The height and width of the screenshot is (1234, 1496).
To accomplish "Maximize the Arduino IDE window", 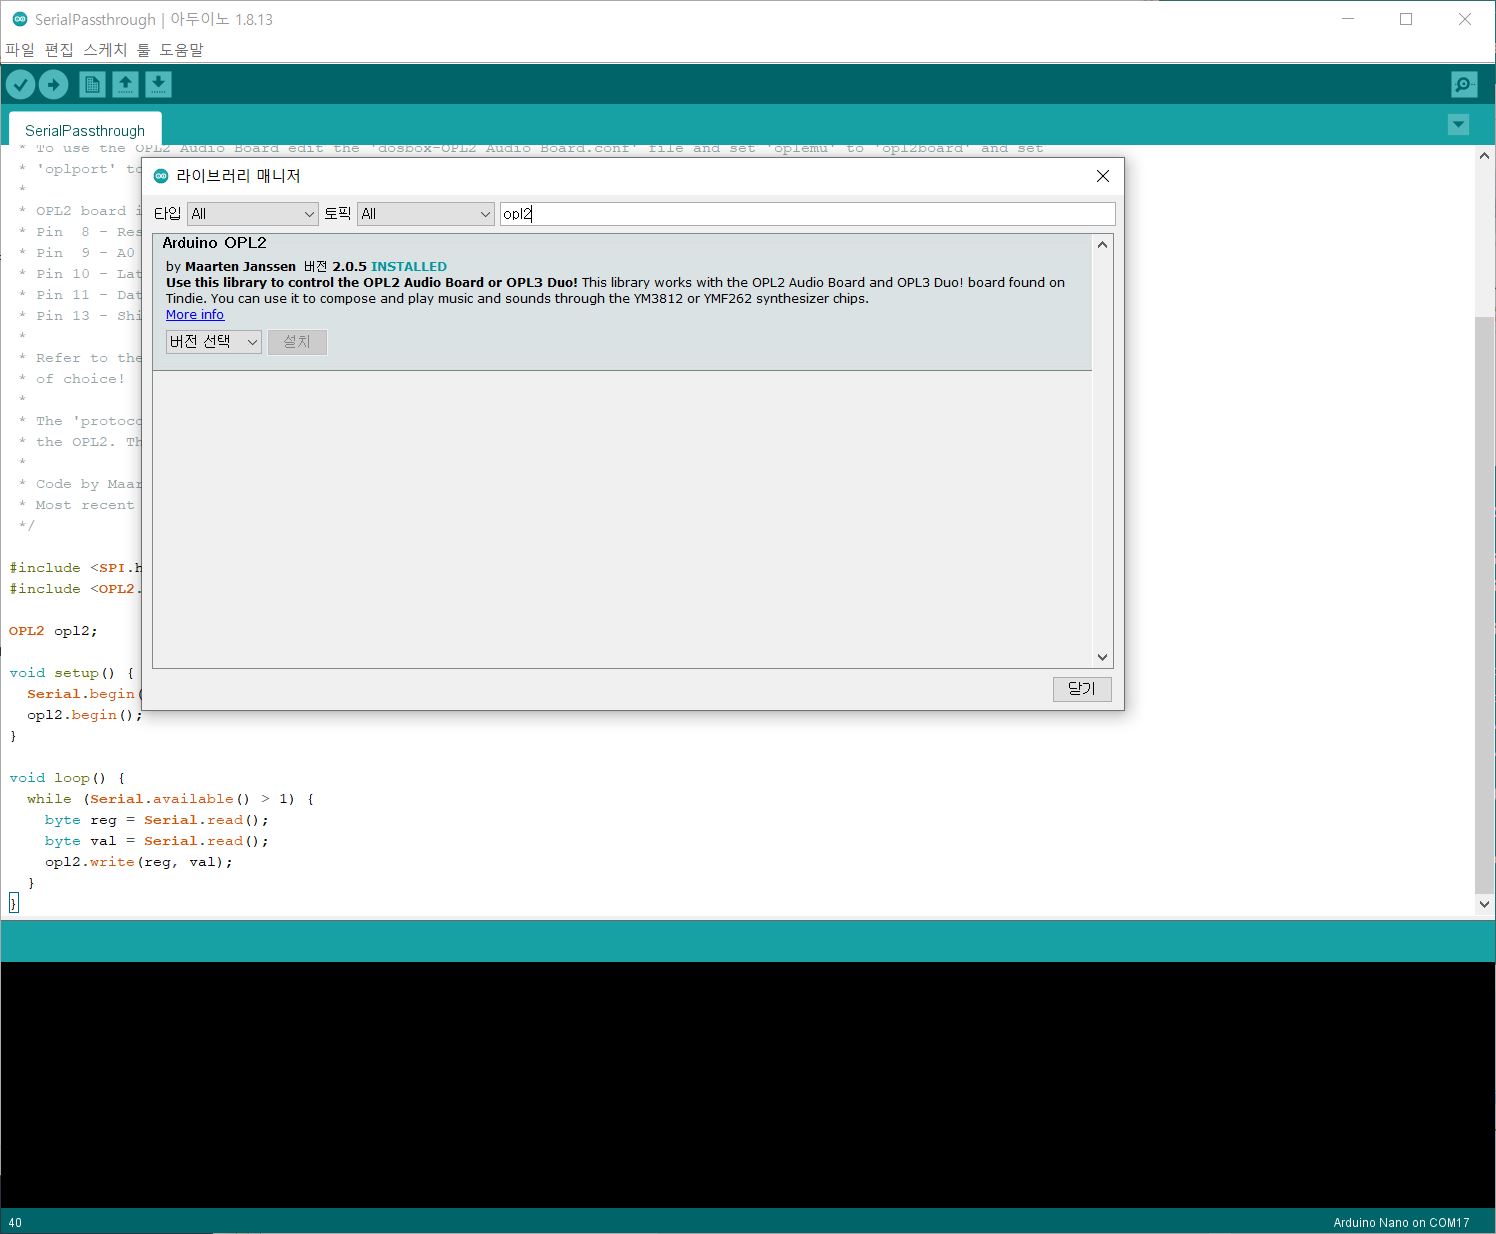I will (1406, 19).
